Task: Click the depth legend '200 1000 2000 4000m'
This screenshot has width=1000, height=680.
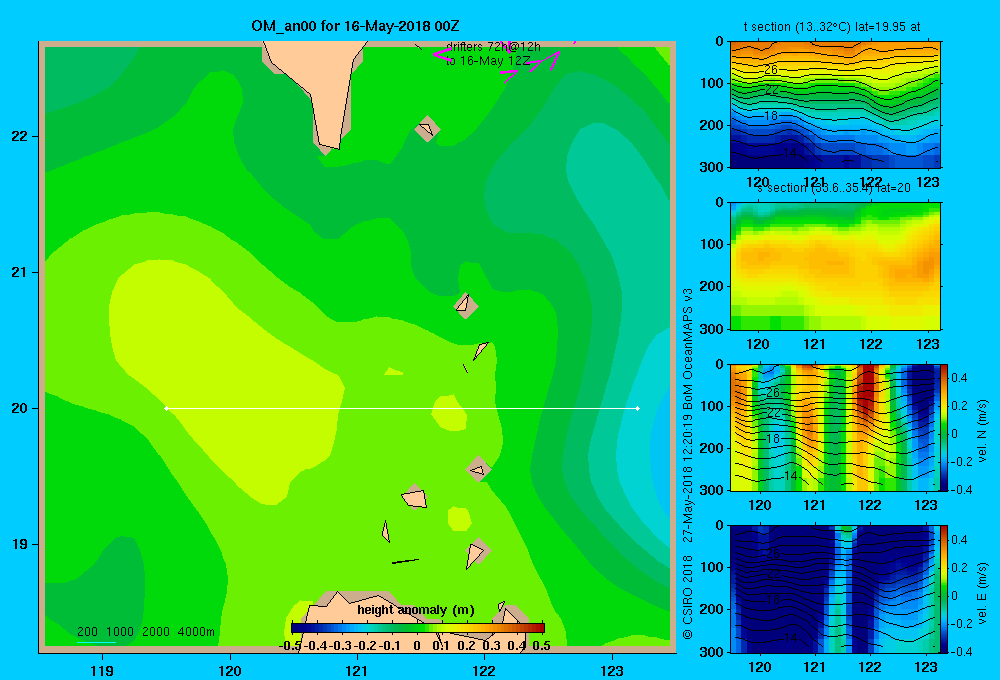Action: pyautogui.click(x=146, y=632)
